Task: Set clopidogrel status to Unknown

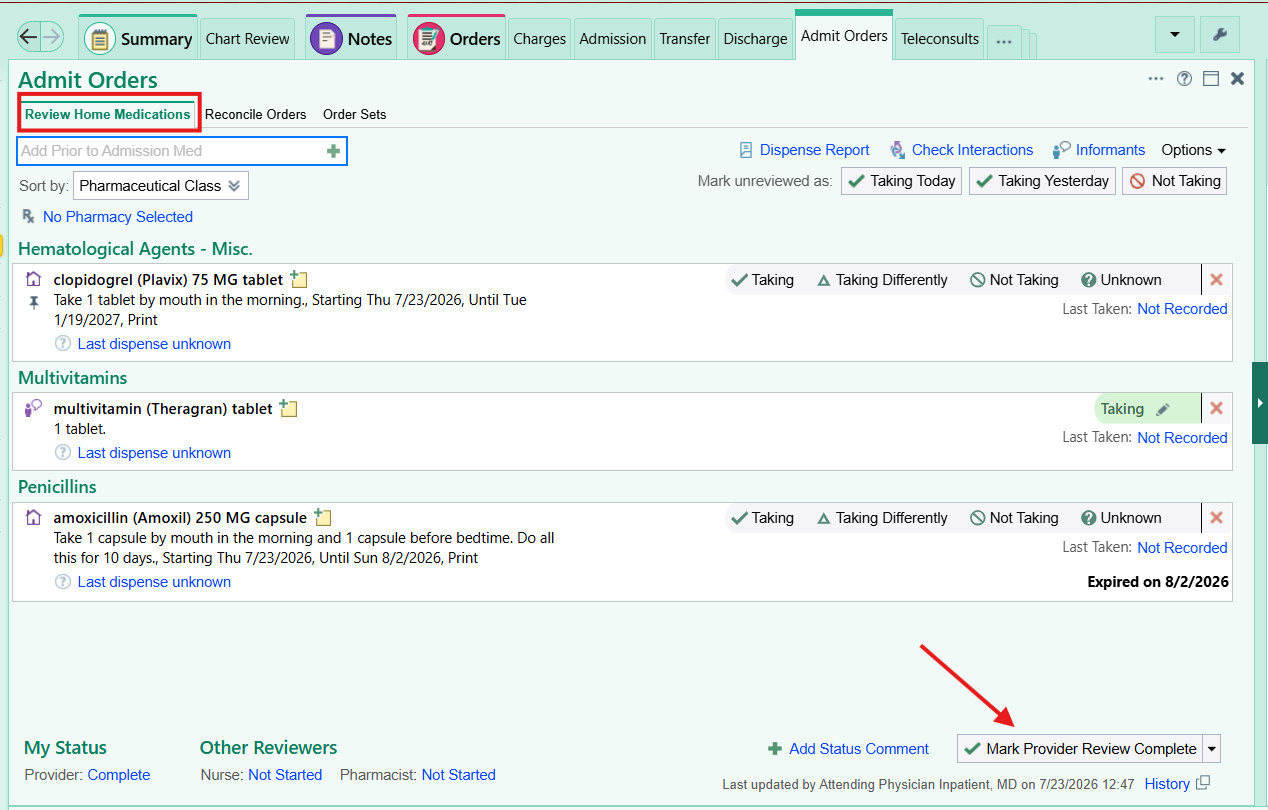Action: tap(1121, 280)
